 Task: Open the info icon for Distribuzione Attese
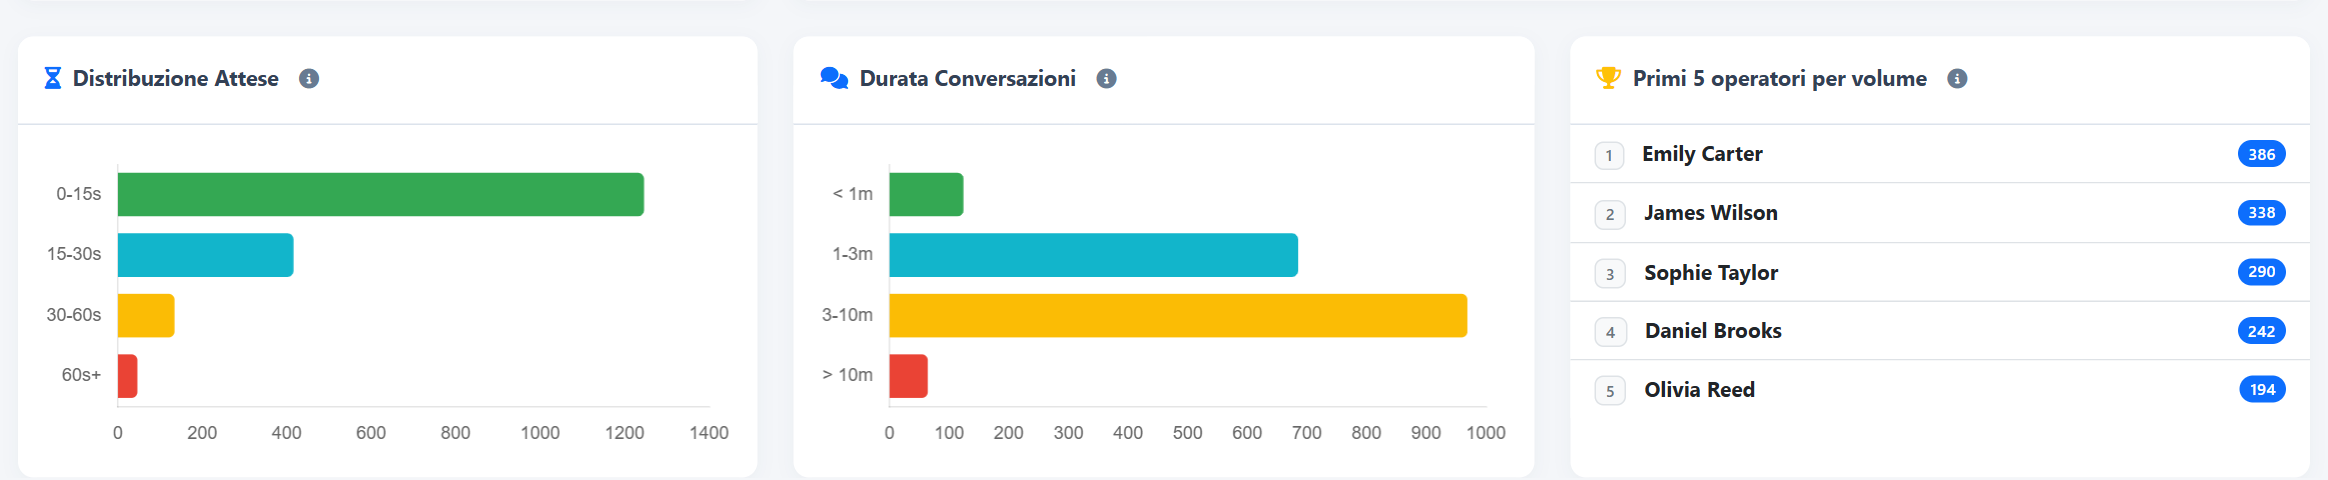(309, 79)
